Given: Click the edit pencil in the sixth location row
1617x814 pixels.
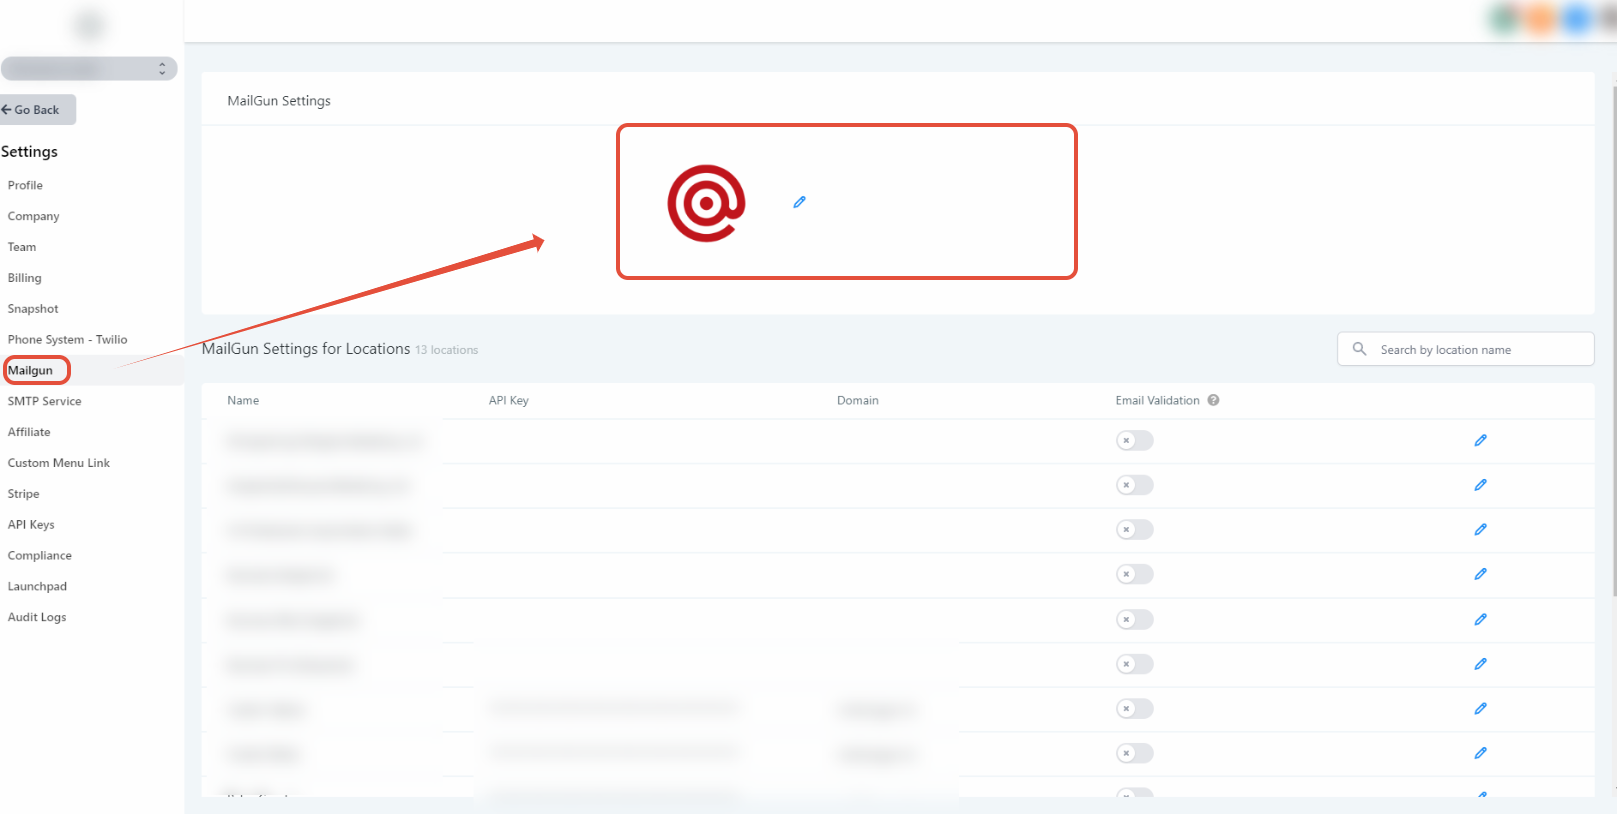Looking at the screenshot, I should 1480,664.
